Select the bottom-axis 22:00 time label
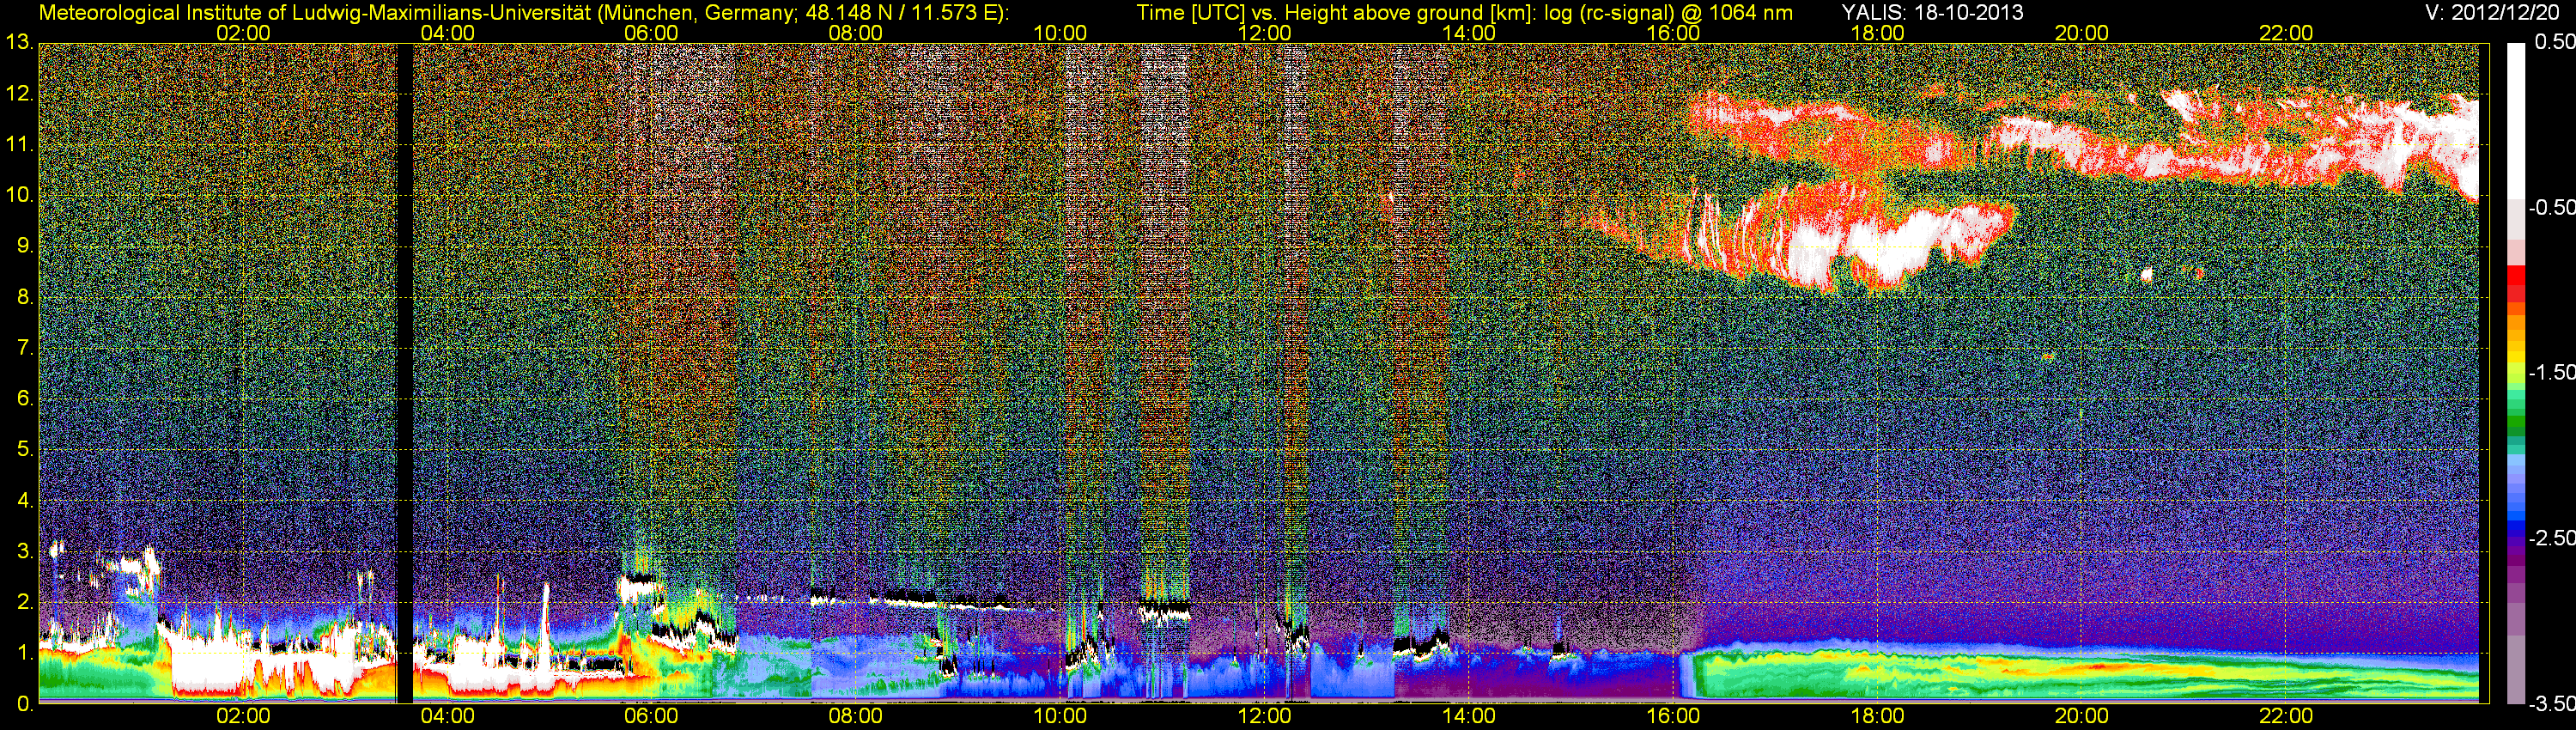The image size is (2576, 730). coord(2286,716)
